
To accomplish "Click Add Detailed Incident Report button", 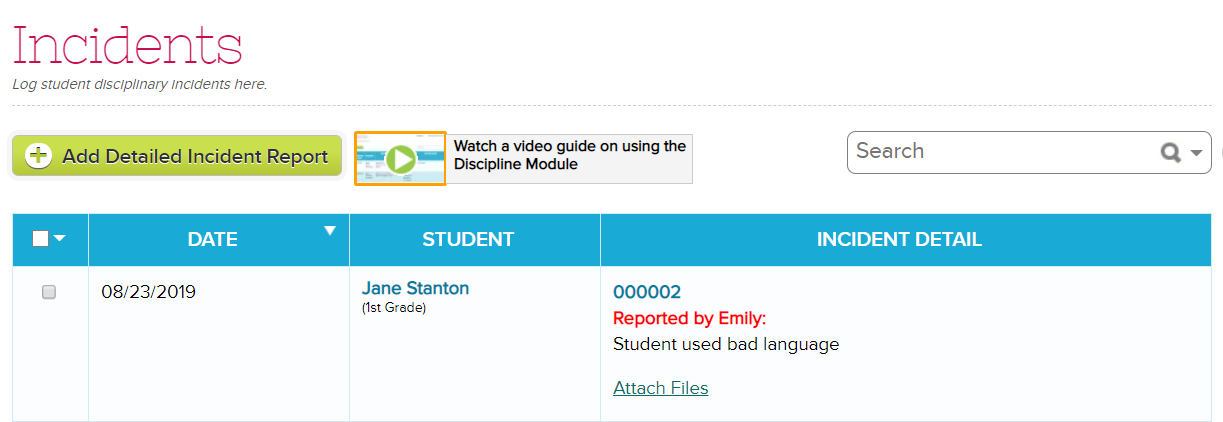I will pos(177,156).
